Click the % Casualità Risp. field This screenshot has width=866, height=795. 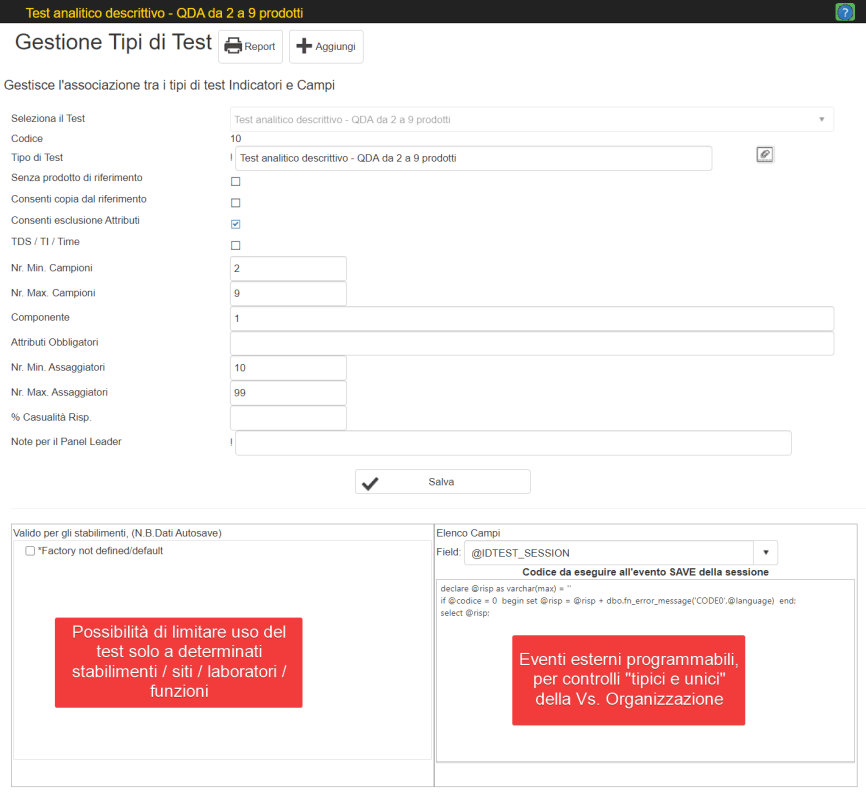click(288, 418)
